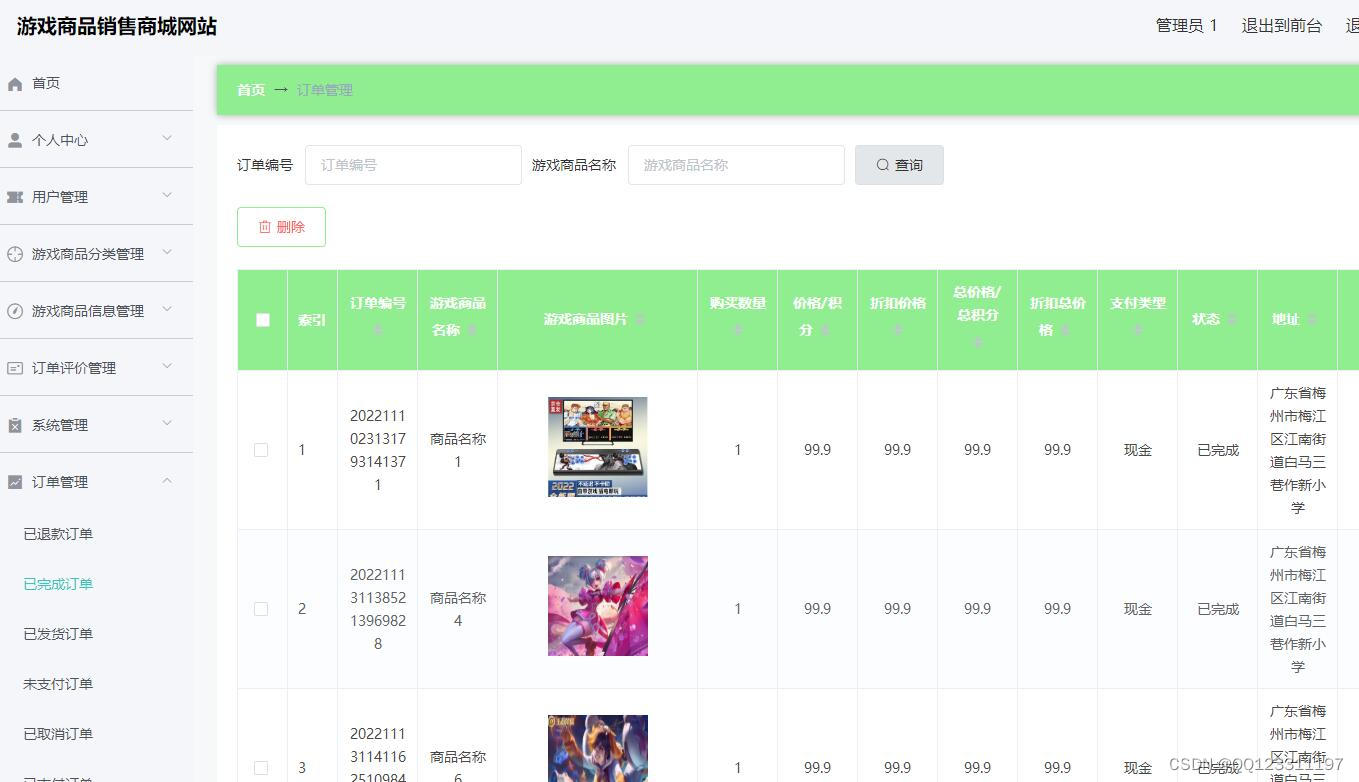Collapse the 订单管理 menu chevron
Viewport: 1359px width, 782px height.
(x=167, y=481)
